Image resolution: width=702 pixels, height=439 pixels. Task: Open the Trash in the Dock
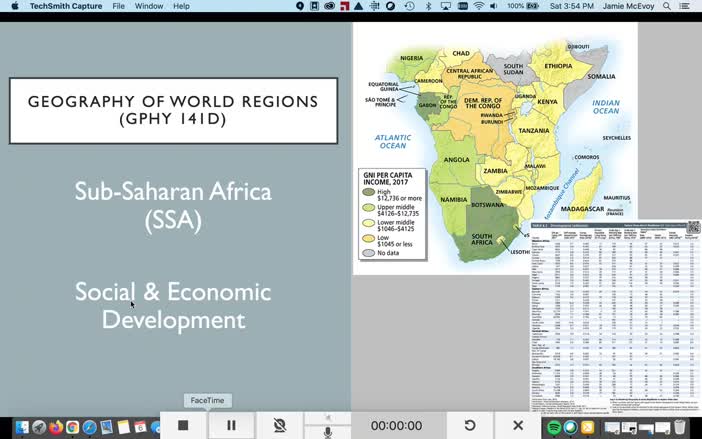pyautogui.click(x=680, y=427)
